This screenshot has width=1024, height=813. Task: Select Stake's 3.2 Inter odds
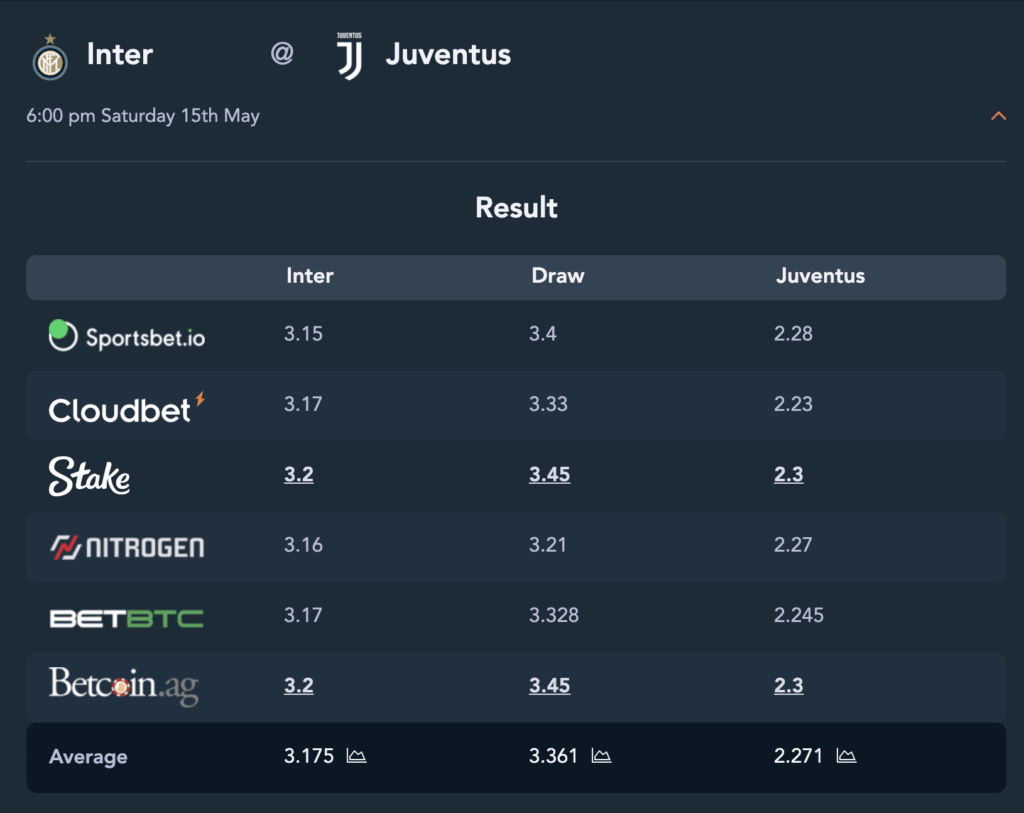[x=298, y=474]
